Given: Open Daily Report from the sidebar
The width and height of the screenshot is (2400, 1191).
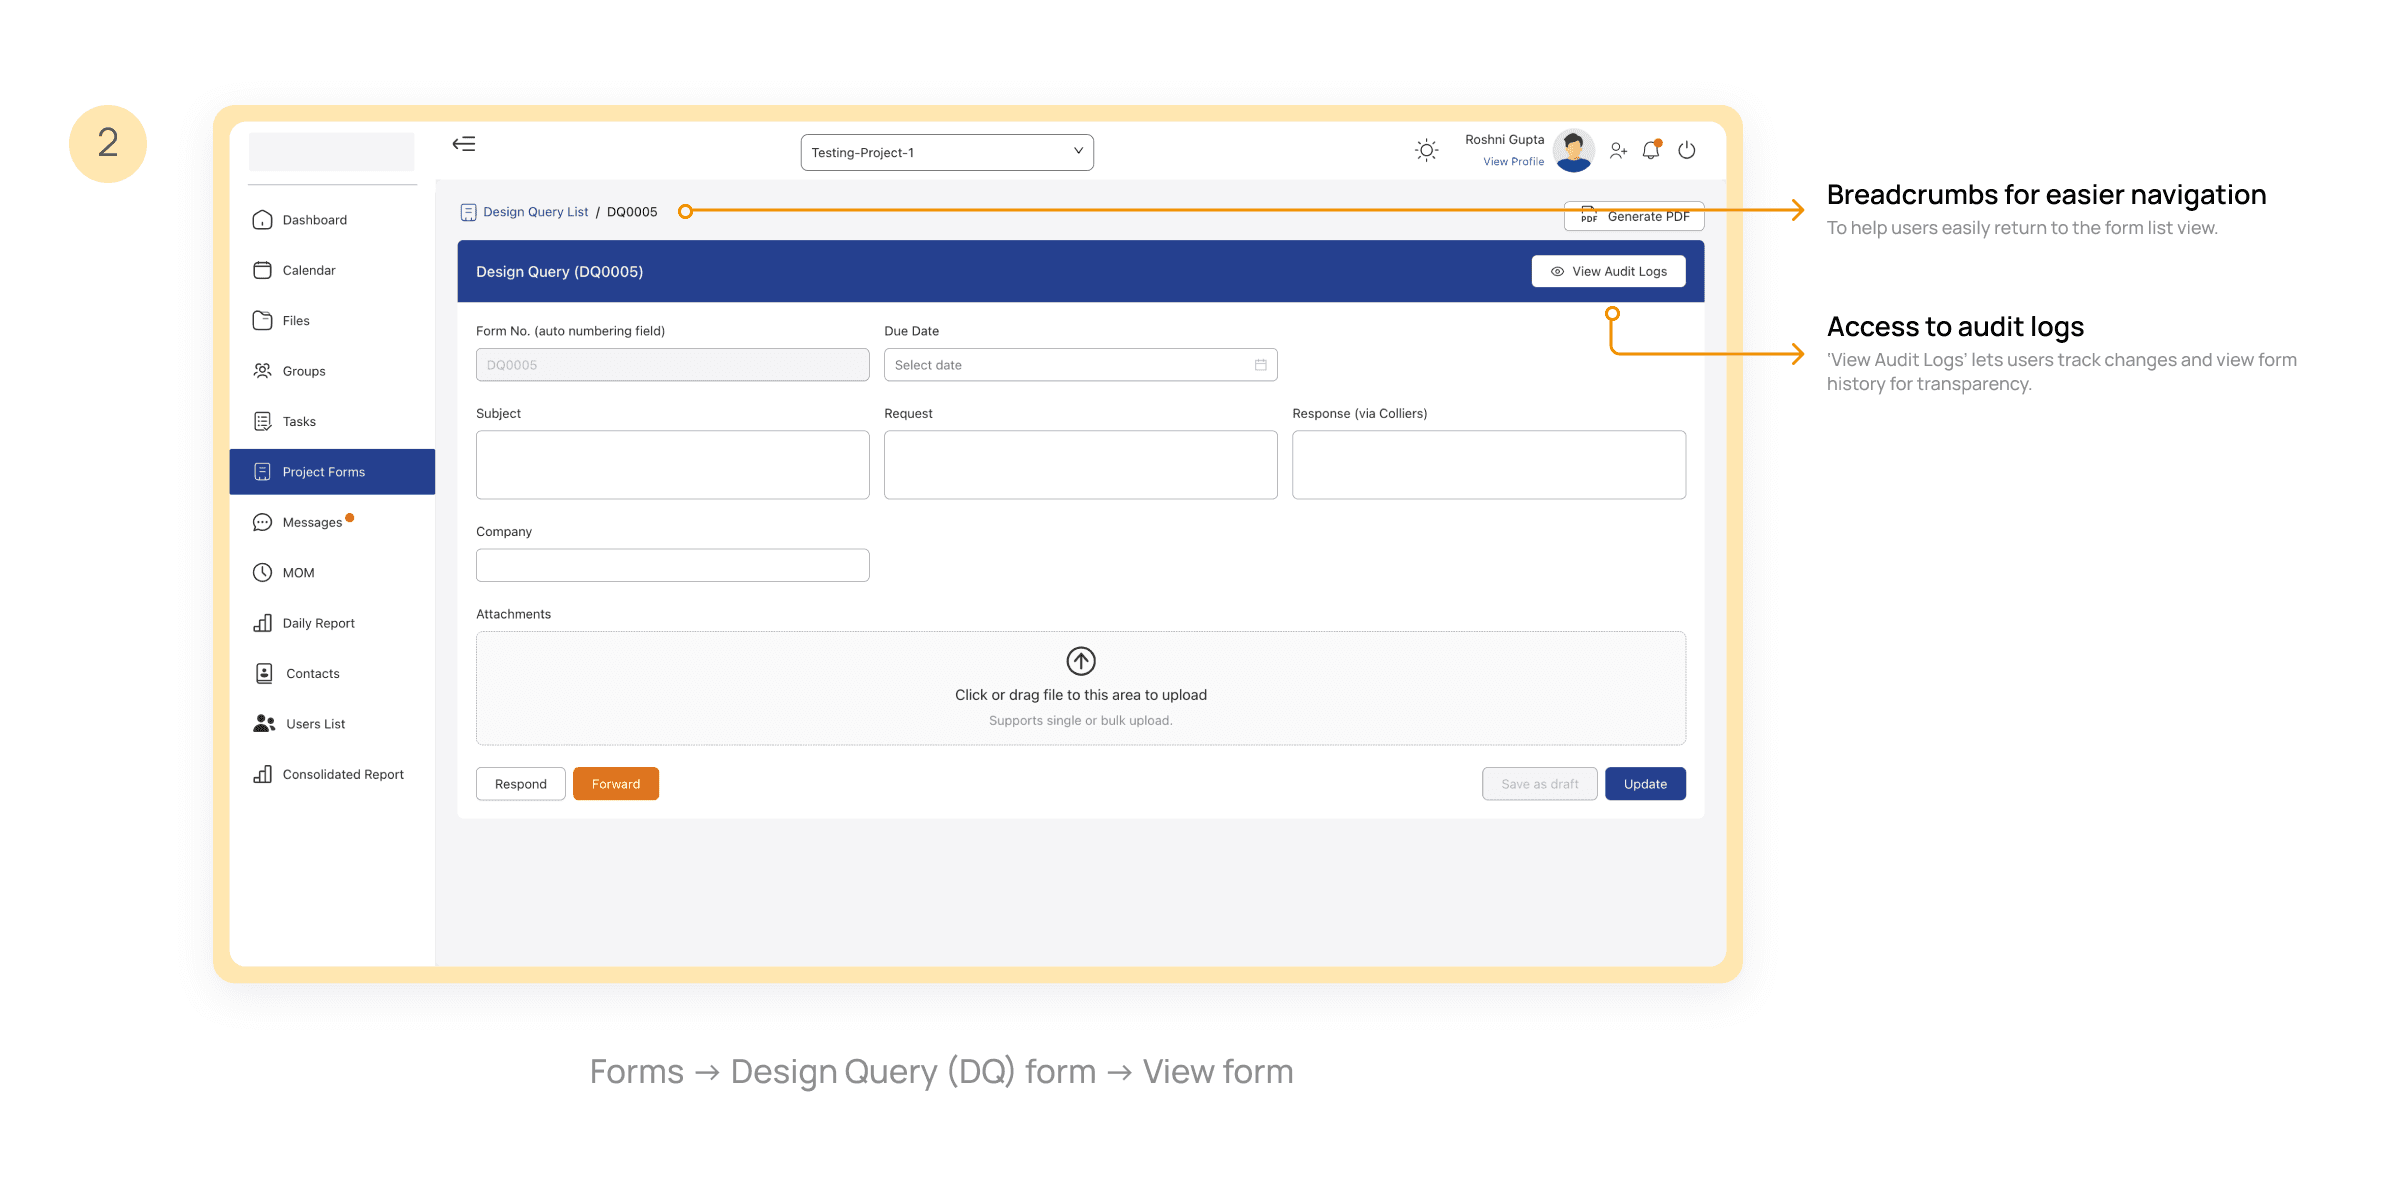Looking at the screenshot, I should pos(318,623).
